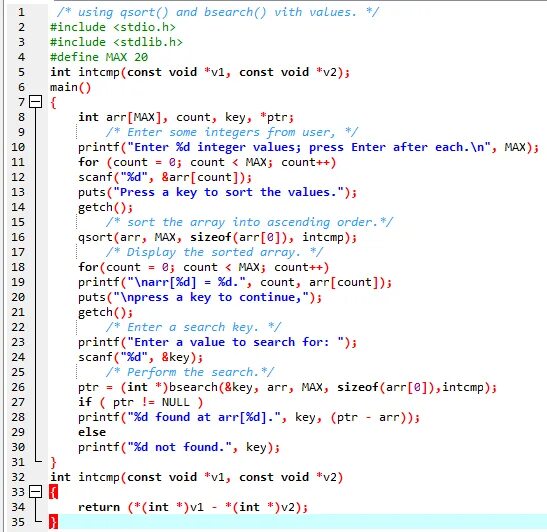The height and width of the screenshot is (532, 547).
Task: Click the '#define MAX 20' line
Action: click(99, 57)
